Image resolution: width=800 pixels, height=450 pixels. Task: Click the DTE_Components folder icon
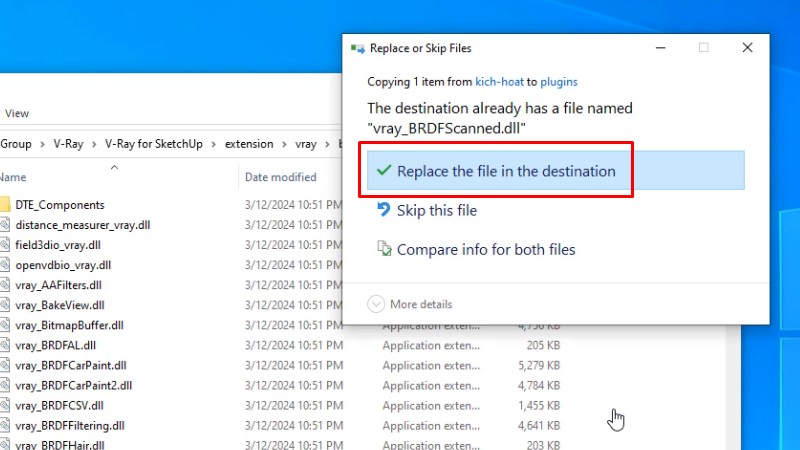pyautogui.click(x=5, y=204)
